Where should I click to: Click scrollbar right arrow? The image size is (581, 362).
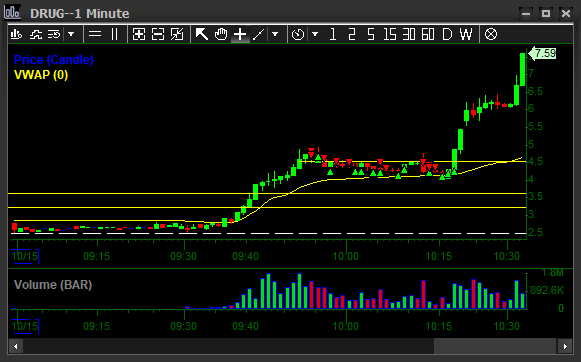tap(565, 347)
